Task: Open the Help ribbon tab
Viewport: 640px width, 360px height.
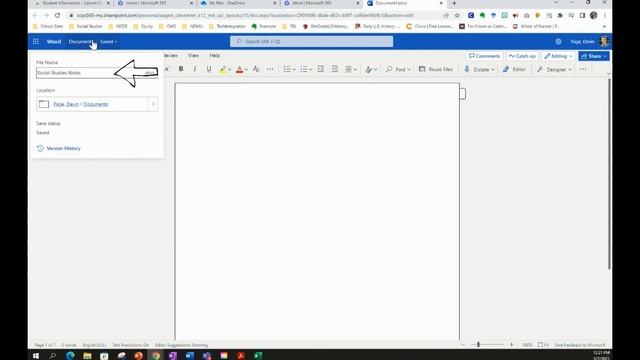Action: [x=215, y=56]
